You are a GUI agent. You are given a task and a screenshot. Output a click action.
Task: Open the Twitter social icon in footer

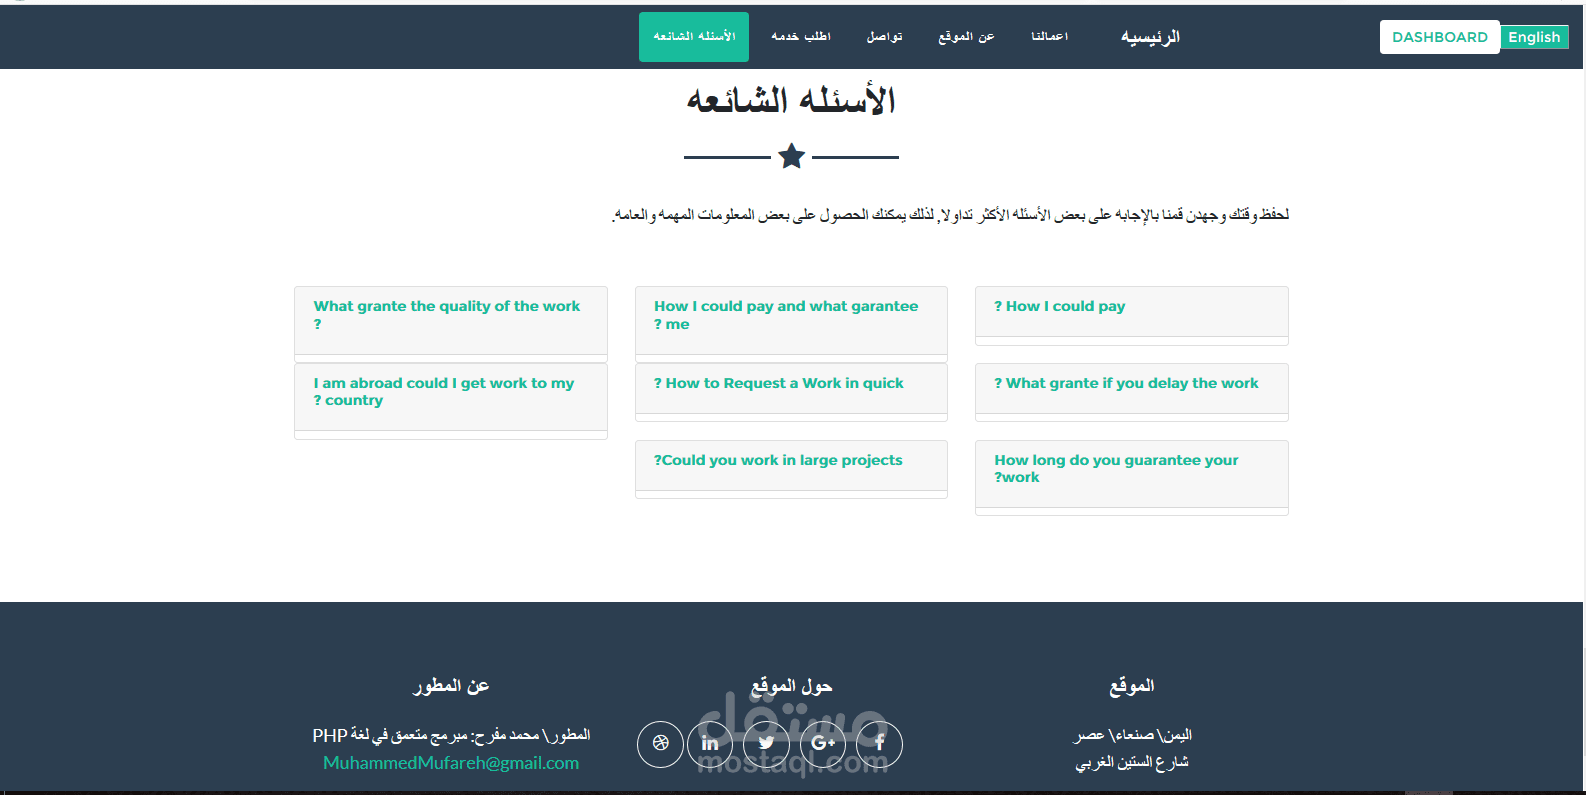(766, 744)
